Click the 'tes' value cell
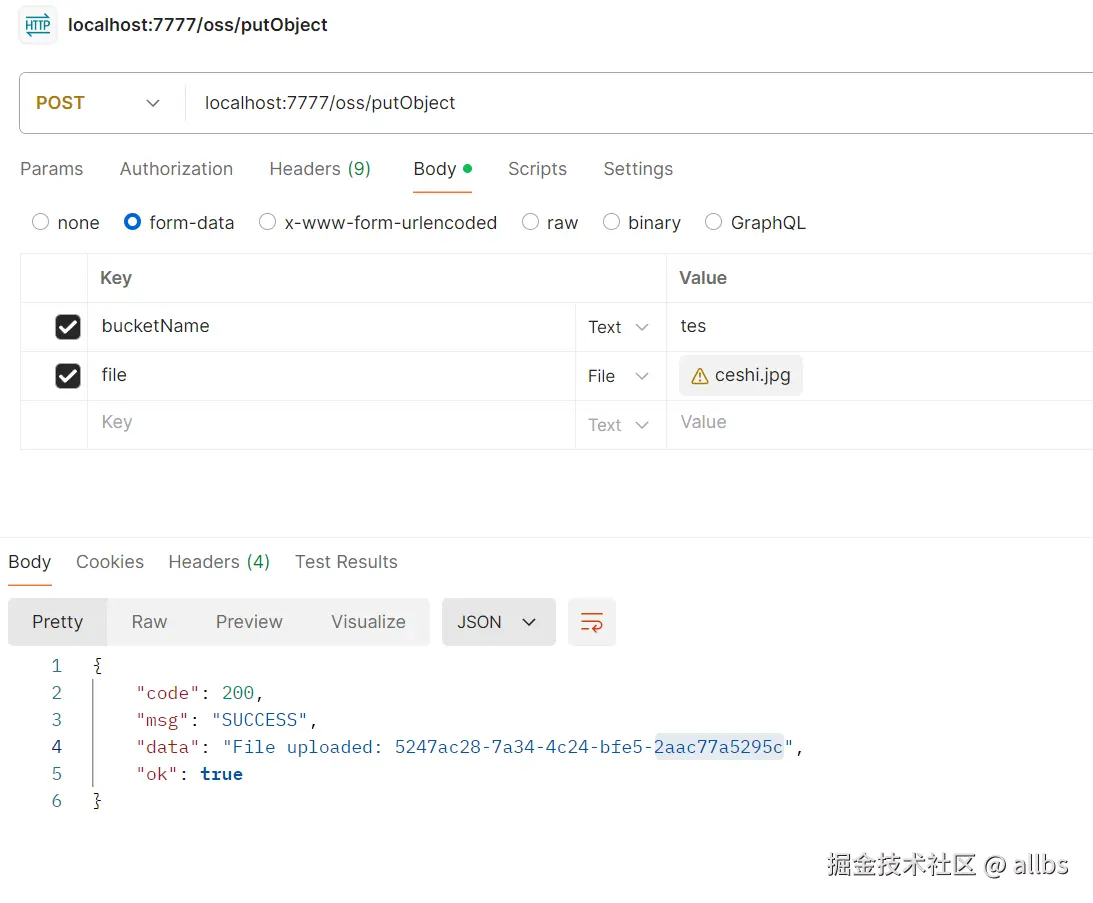The width and height of the screenshot is (1093, 903). pos(880,326)
